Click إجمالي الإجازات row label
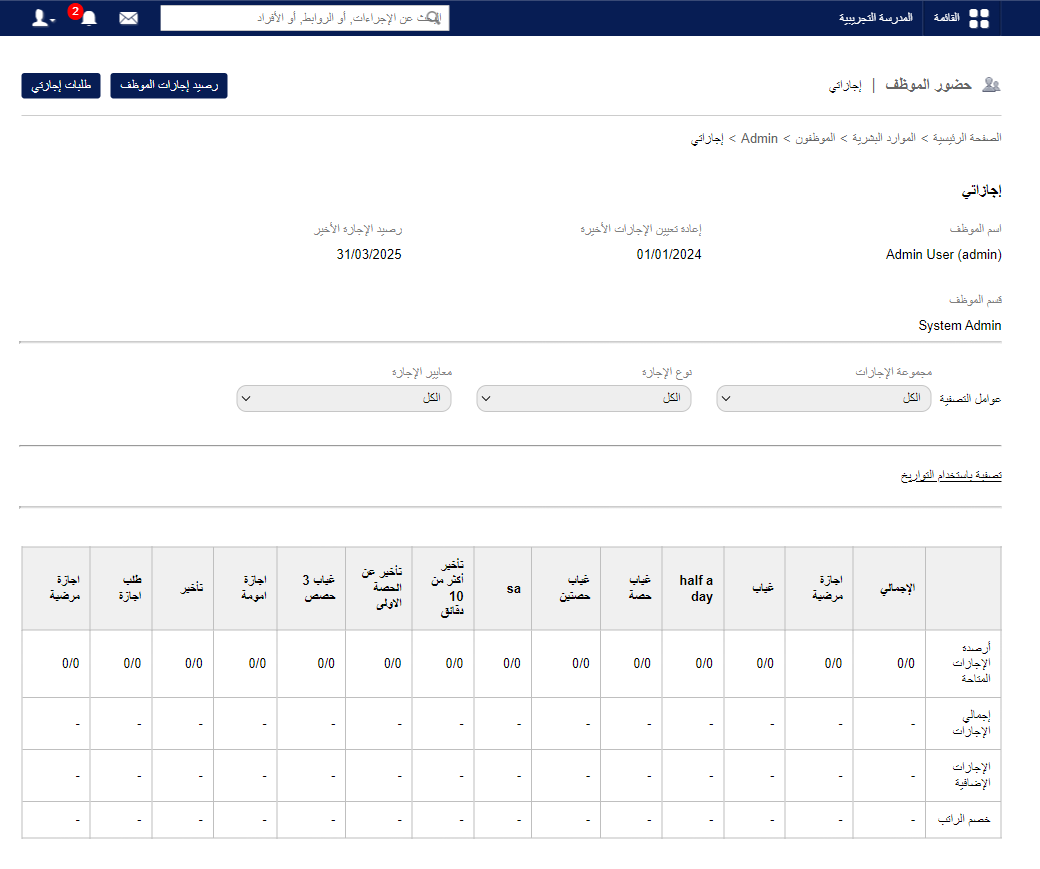Screen dimensions: 1040x869 pyautogui.click(x=971, y=723)
